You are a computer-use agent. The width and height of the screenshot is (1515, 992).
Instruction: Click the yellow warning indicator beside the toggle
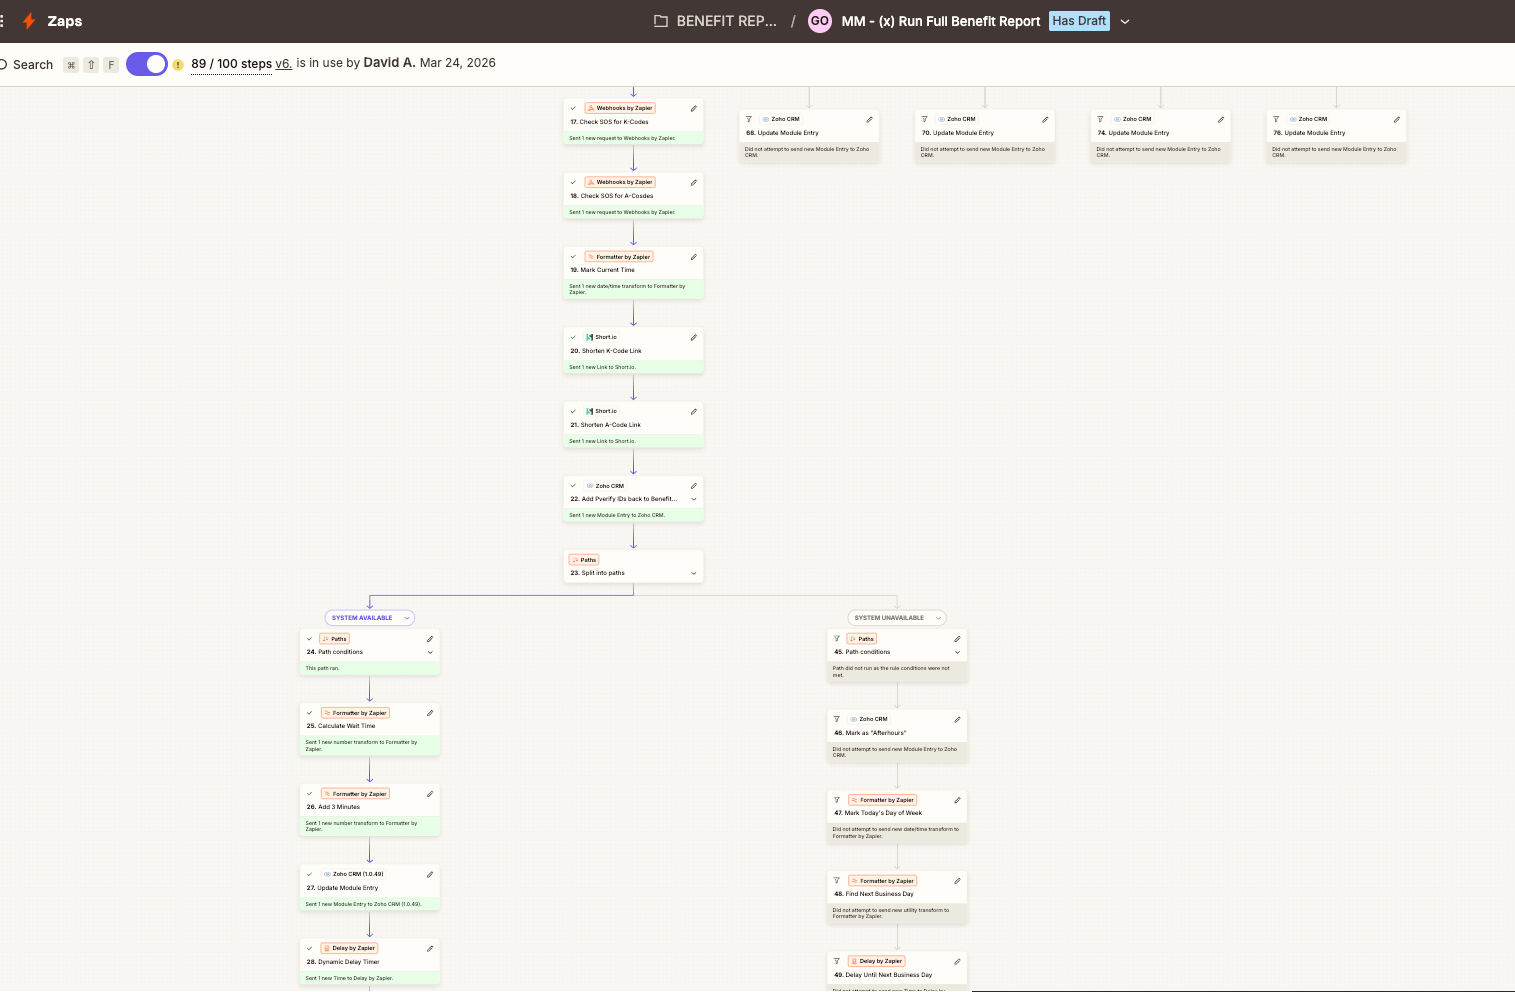pos(178,65)
